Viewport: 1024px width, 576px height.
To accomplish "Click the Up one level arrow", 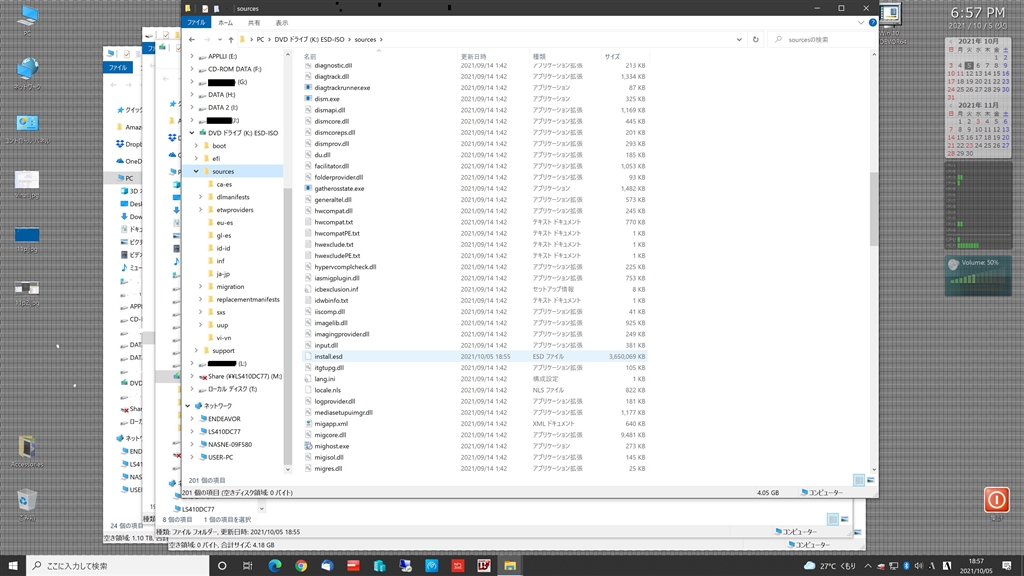I will pyautogui.click(x=231, y=40).
